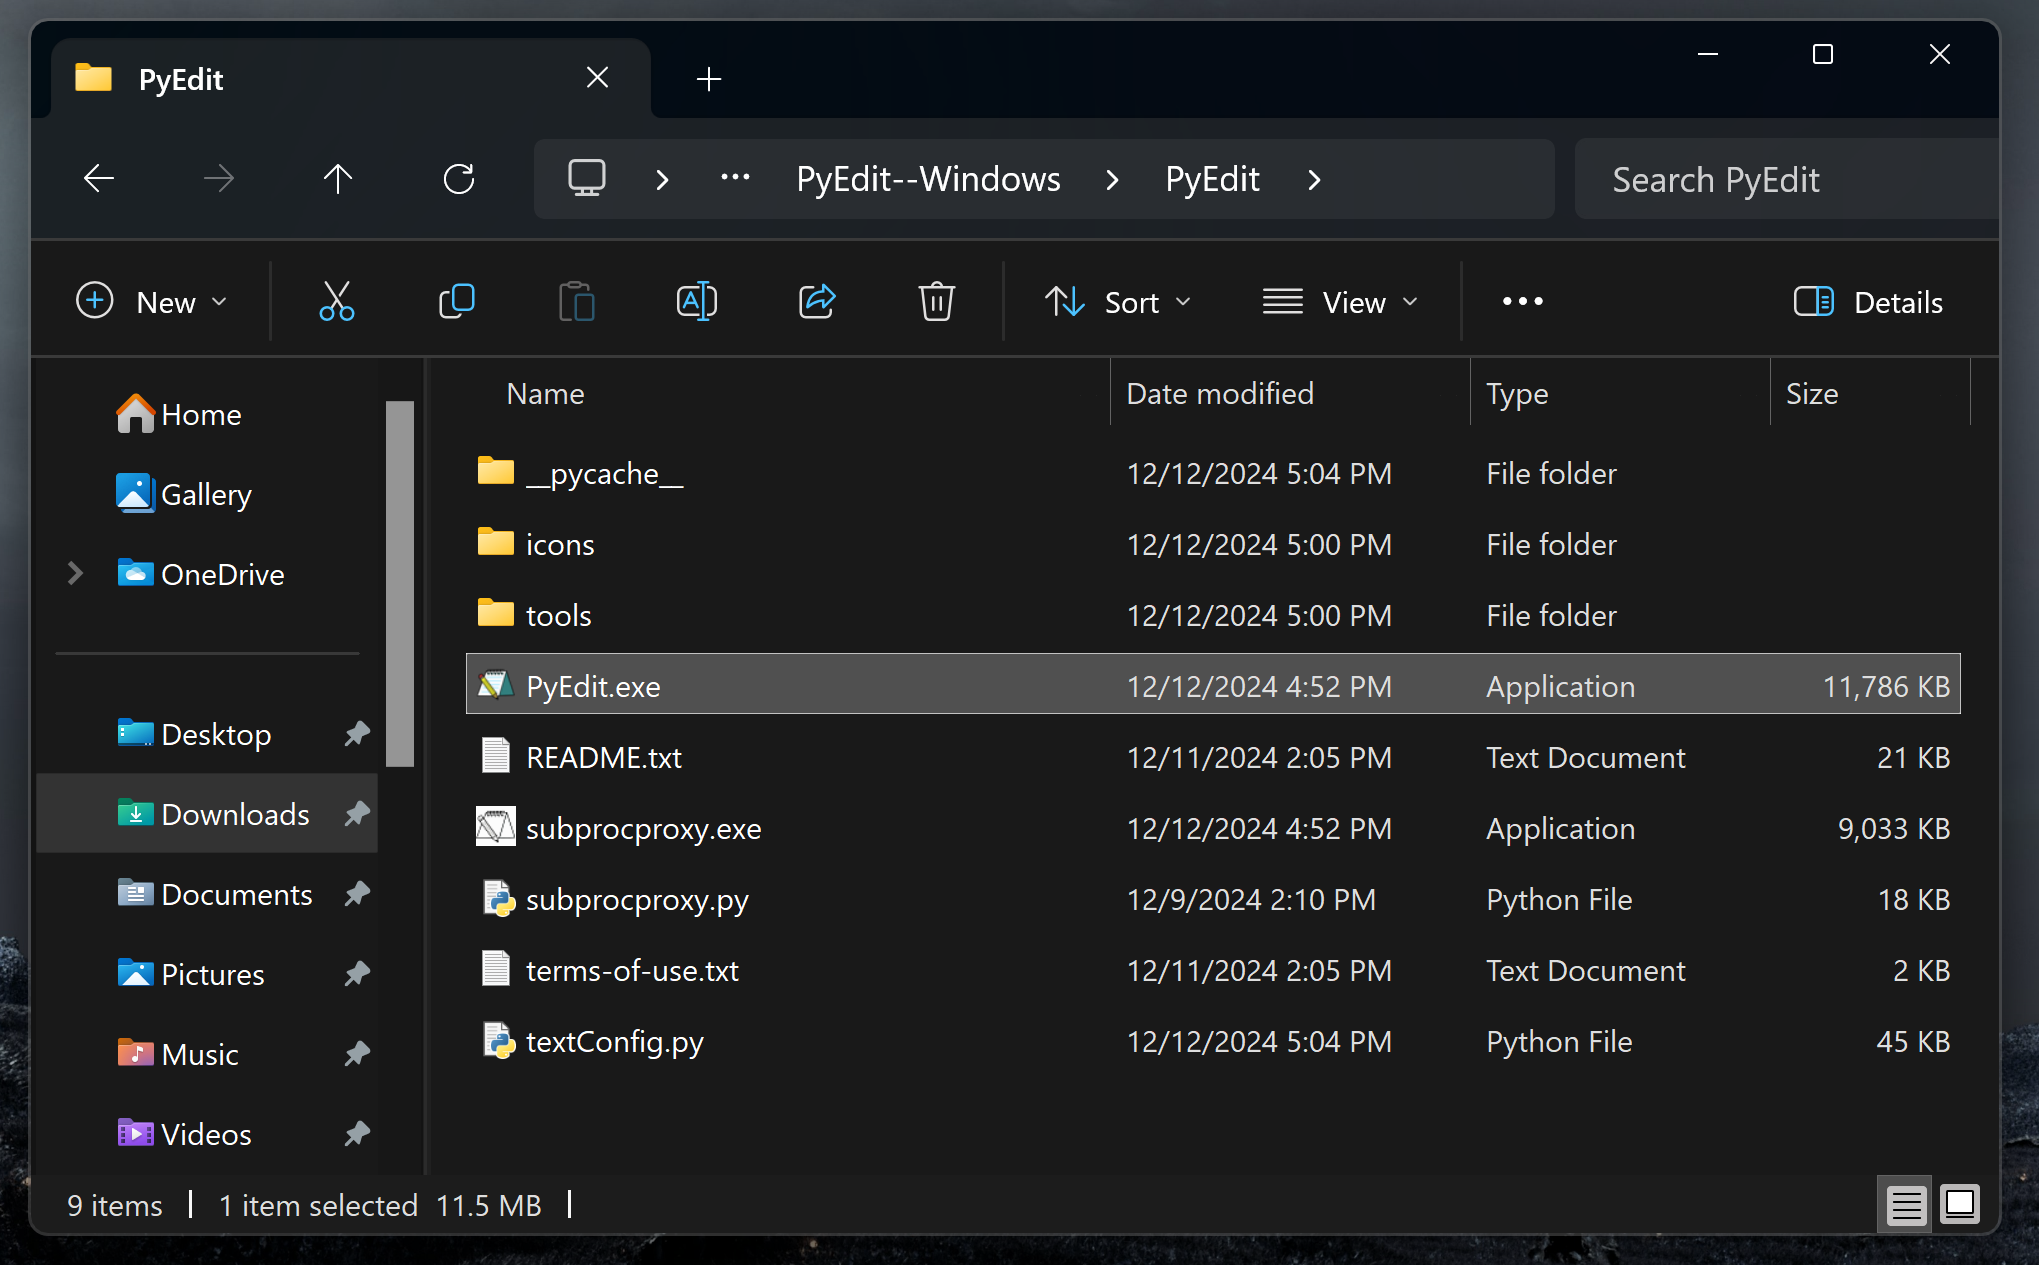Switch to details list view in status bar
This screenshot has height=1265, width=2039.
(1906, 1205)
